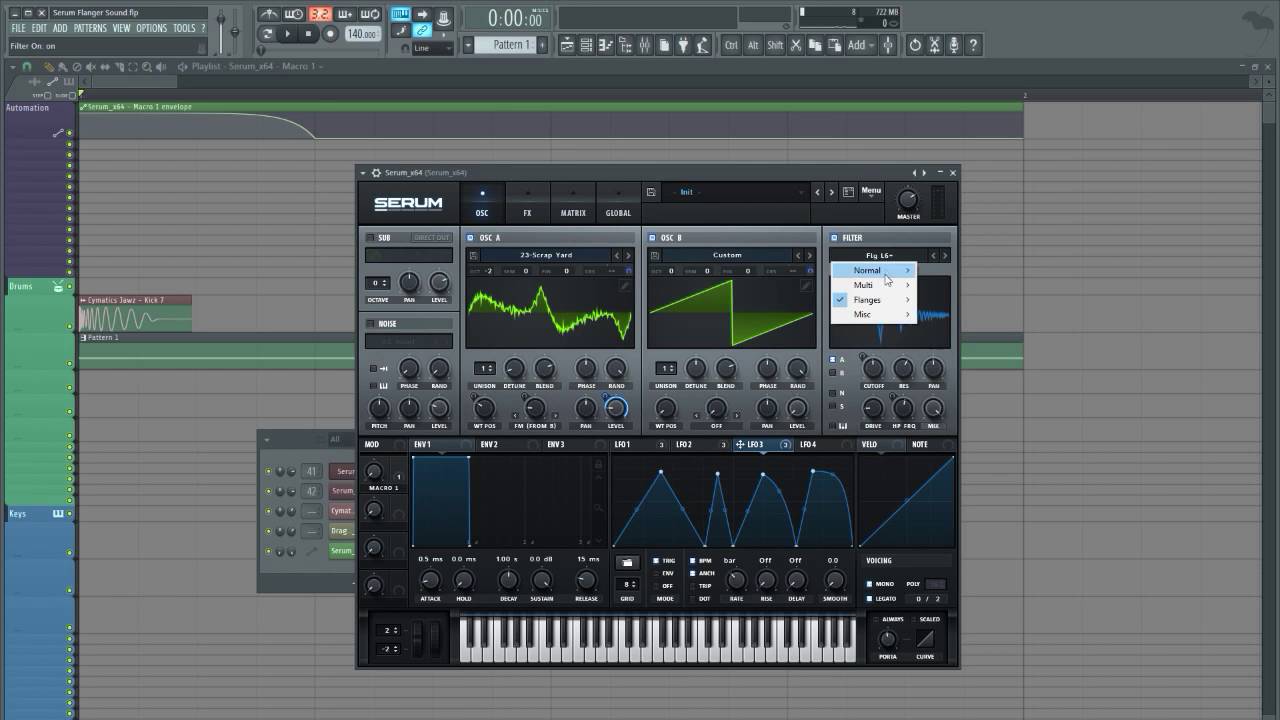
Task: Switch to the Global tab in Serum
Action: click(618, 201)
